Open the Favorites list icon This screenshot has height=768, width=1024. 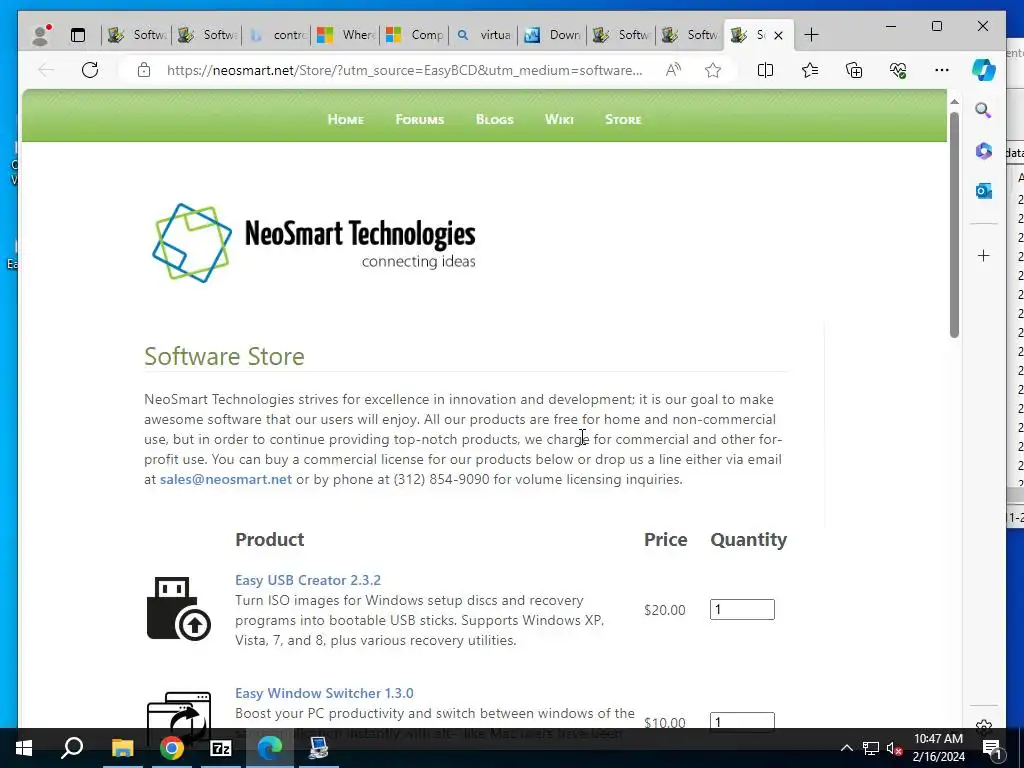(810, 70)
